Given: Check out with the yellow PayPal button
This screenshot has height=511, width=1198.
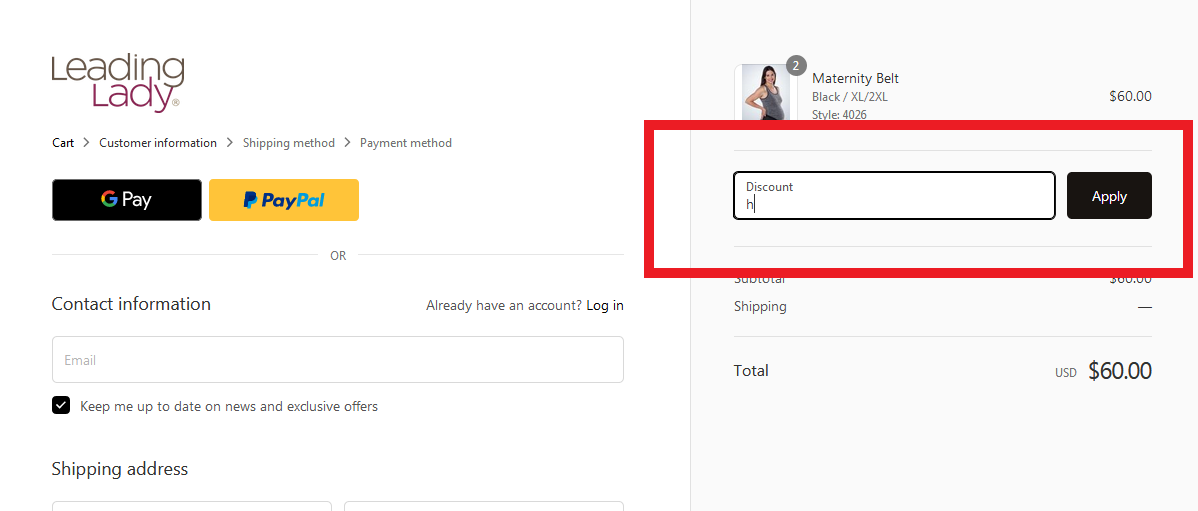Looking at the screenshot, I should pyautogui.click(x=283, y=200).
